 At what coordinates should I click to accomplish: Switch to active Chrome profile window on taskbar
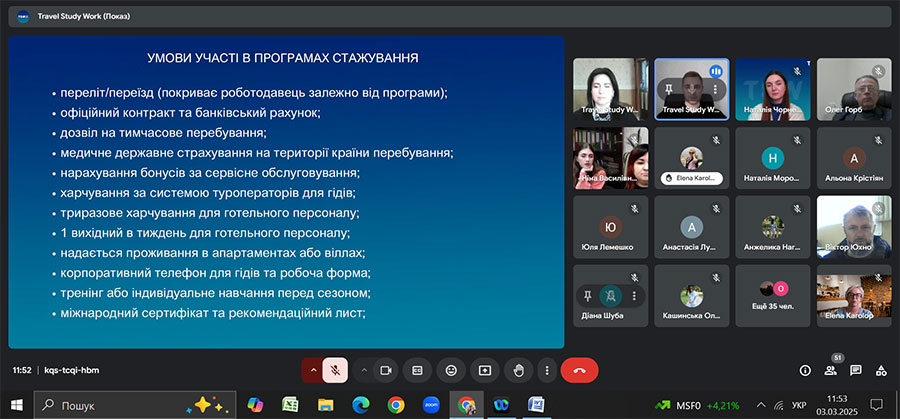point(466,405)
